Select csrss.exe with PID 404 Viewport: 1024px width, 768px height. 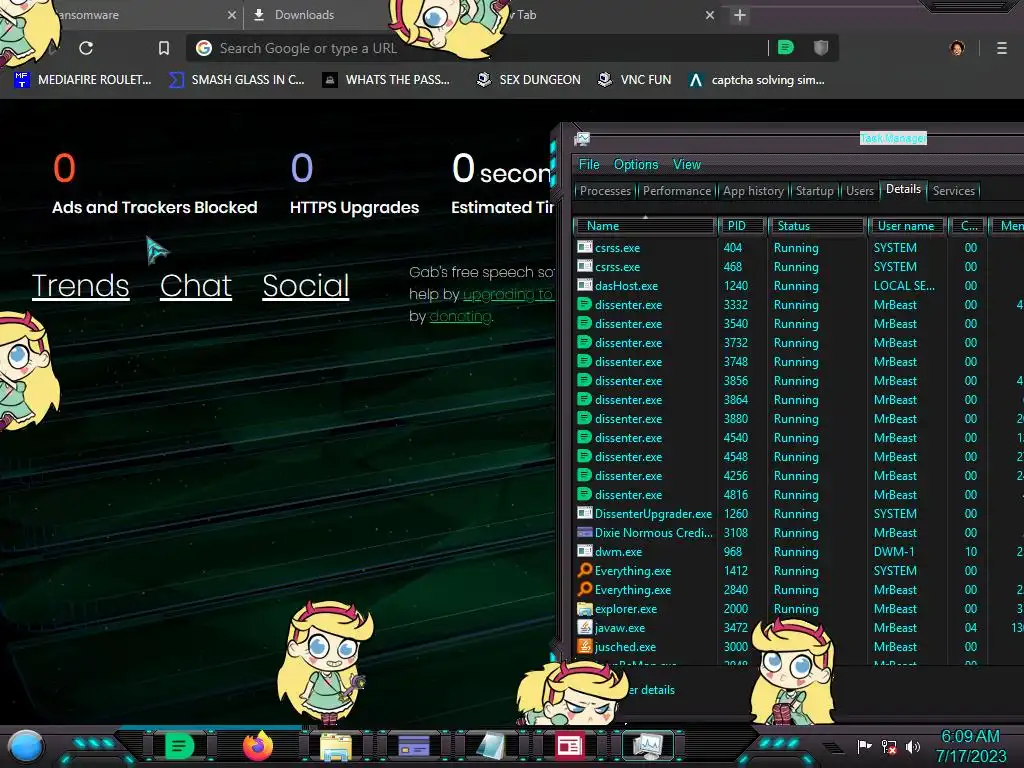point(797,248)
